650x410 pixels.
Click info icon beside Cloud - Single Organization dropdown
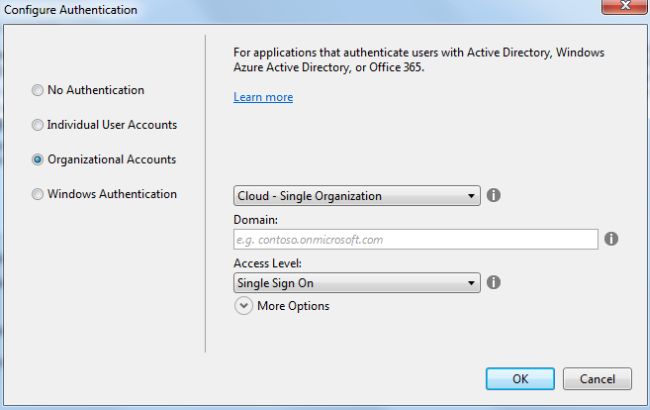click(493, 196)
